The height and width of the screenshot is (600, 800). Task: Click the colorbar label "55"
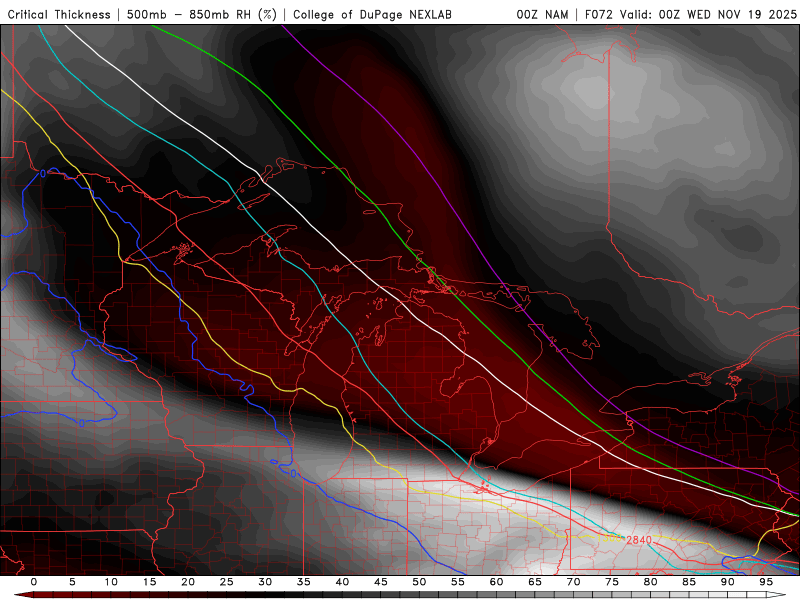(x=458, y=582)
